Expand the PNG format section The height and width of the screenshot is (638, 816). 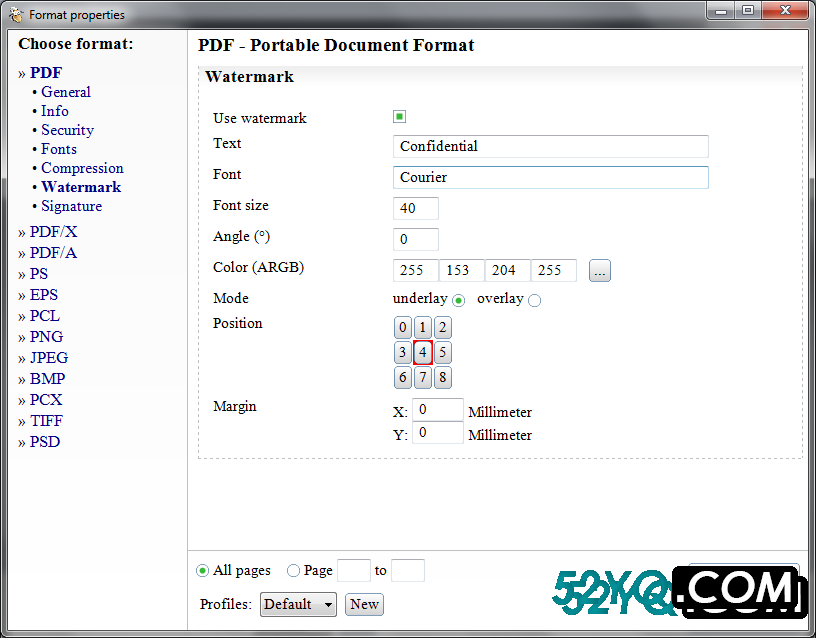click(46, 337)
